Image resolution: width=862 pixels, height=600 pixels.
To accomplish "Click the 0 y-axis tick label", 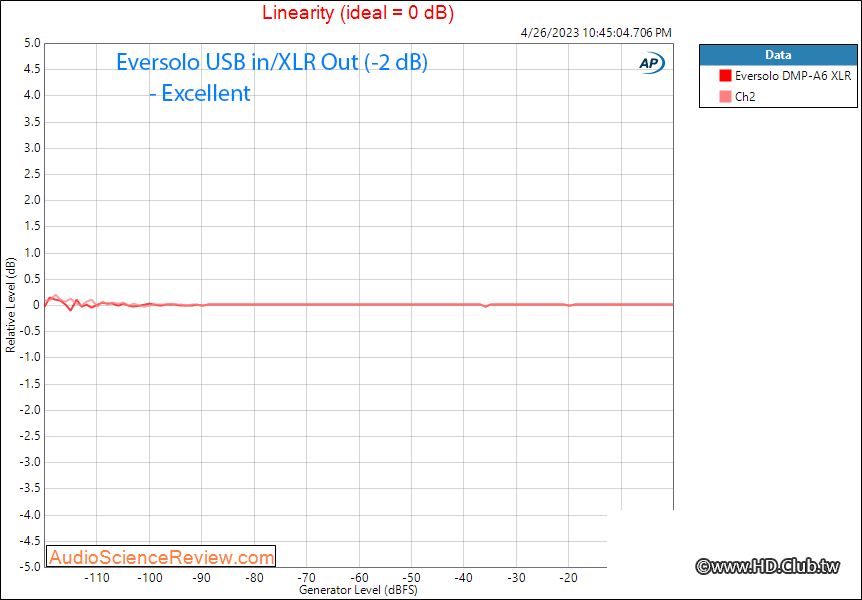I will 36,305.
